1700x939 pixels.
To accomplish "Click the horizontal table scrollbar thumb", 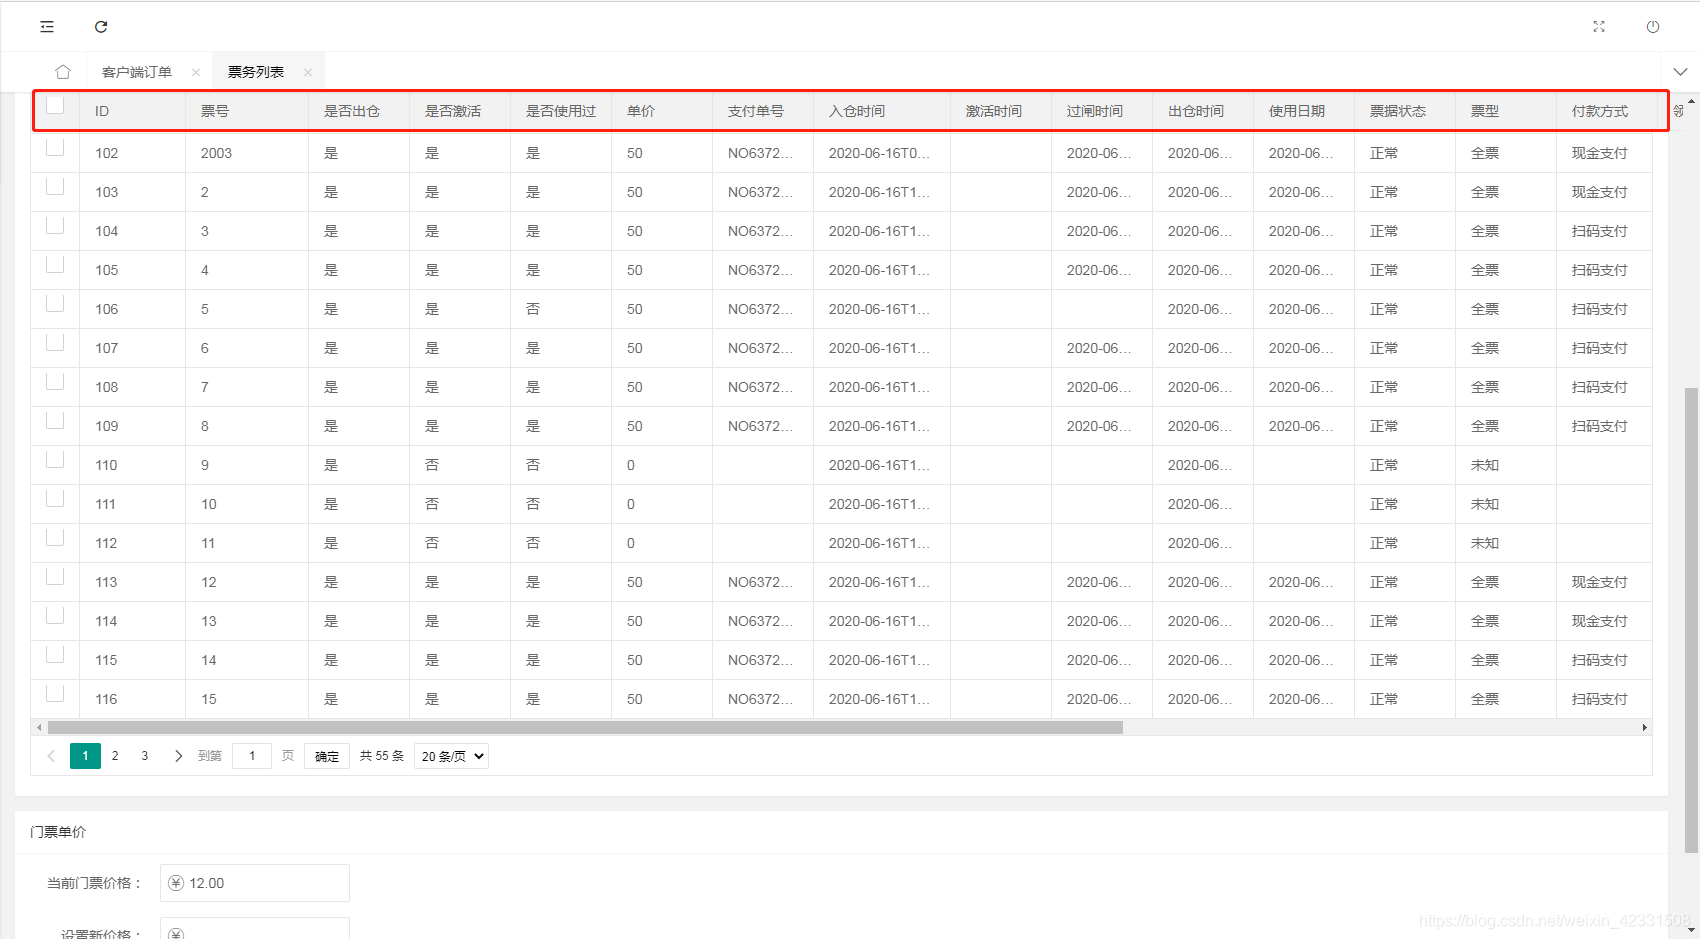I will coord(585,728).
